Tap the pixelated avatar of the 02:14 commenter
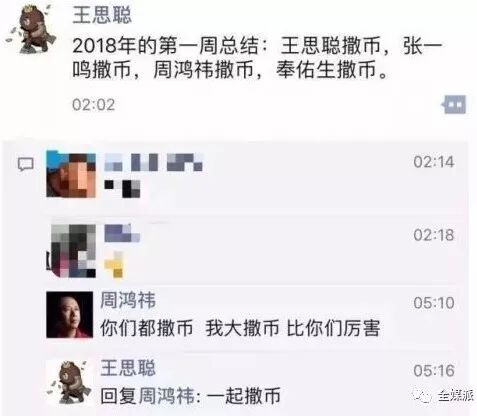Viewport: 477px width, 416px height. [x=71, y=175]
